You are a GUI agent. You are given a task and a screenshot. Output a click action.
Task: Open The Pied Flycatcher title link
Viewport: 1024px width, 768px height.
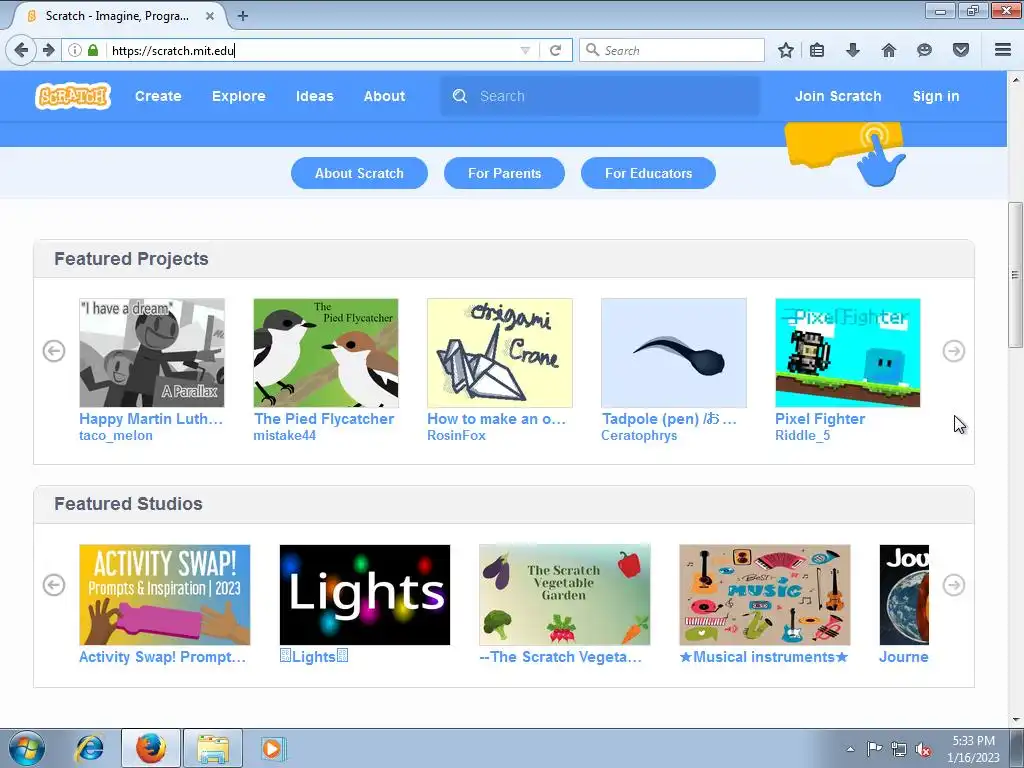click(x=324, y=419)
